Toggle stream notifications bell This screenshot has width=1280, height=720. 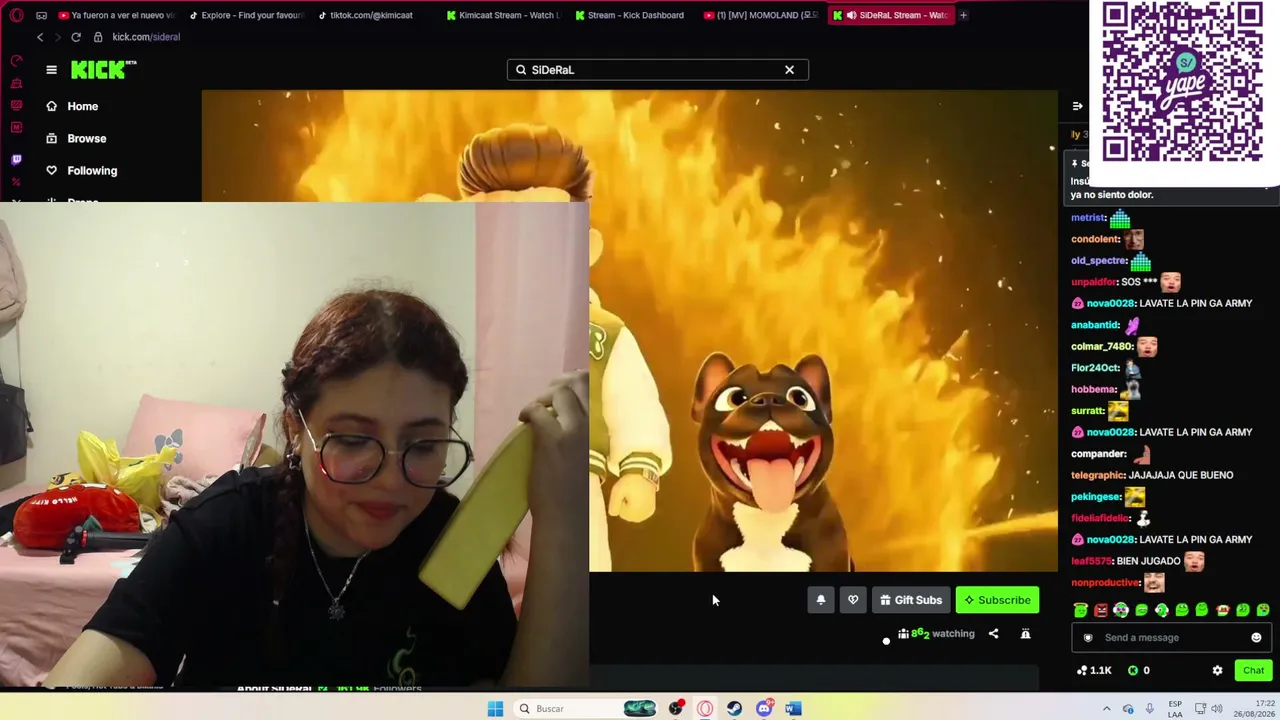(821, 600)
